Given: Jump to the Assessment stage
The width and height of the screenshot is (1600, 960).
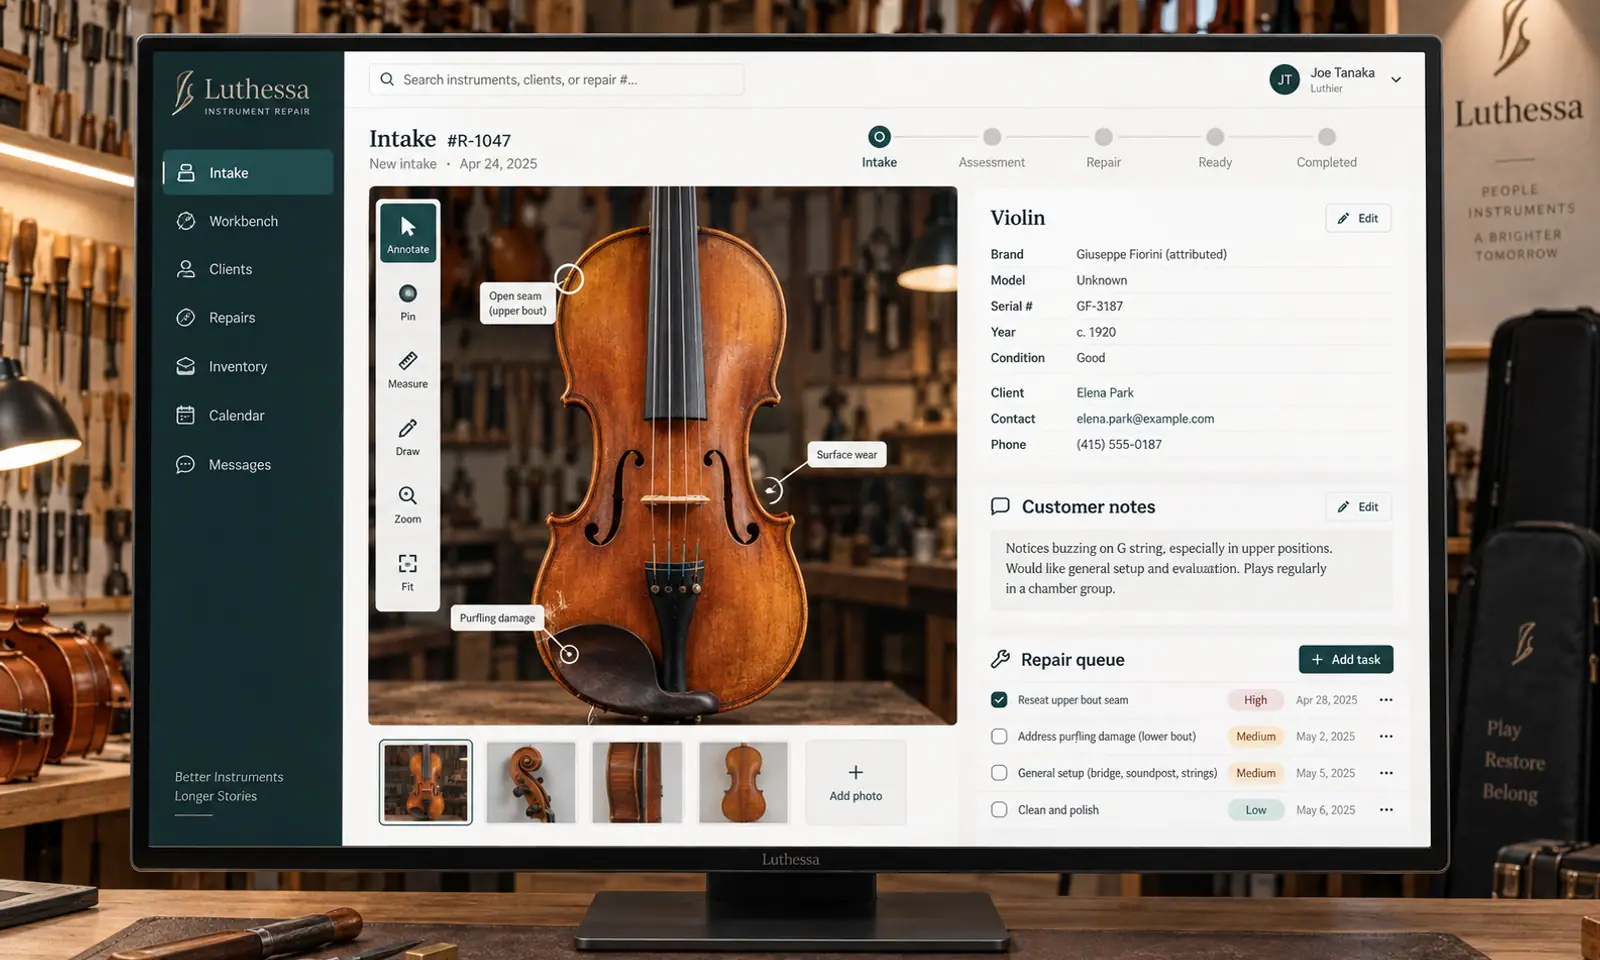Looking at the screenshot, I should coord(991,147).
